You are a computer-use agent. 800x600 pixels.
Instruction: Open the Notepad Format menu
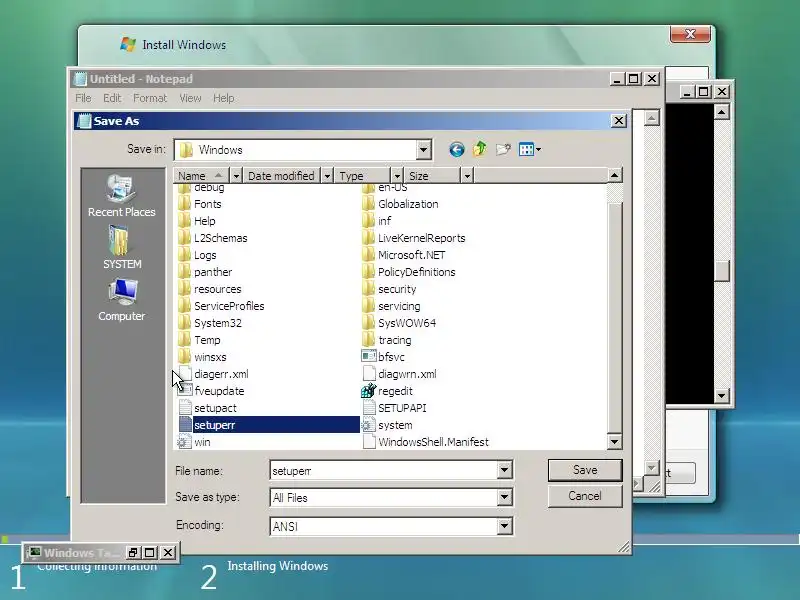point(150,98)
